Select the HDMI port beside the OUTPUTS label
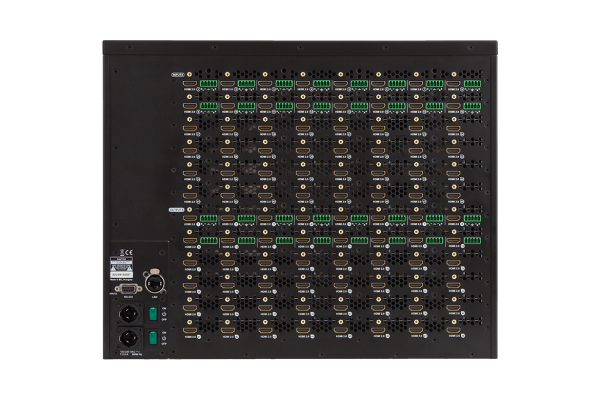 (x=190, y=218)
